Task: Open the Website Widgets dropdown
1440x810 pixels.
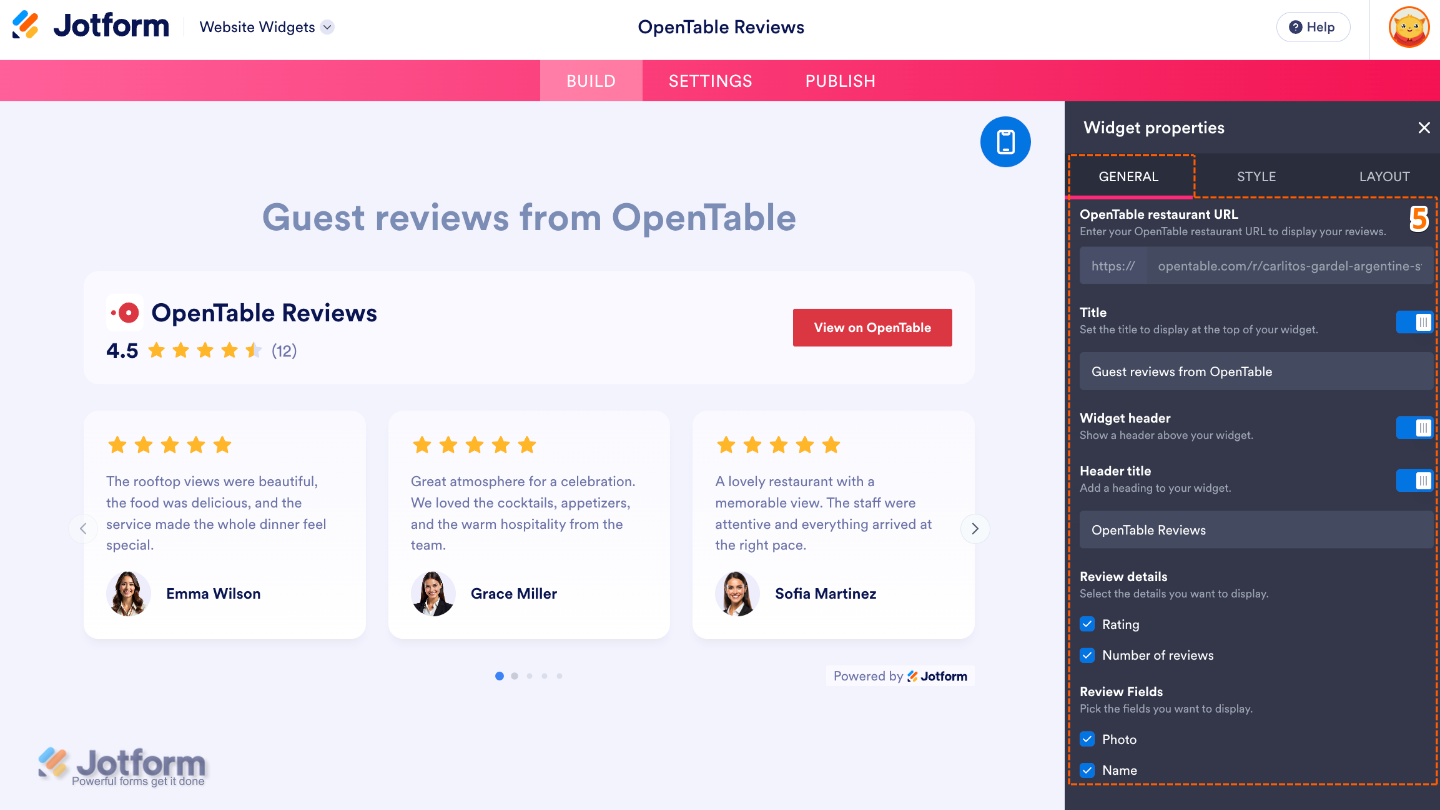Action: (x=266, y=27)
